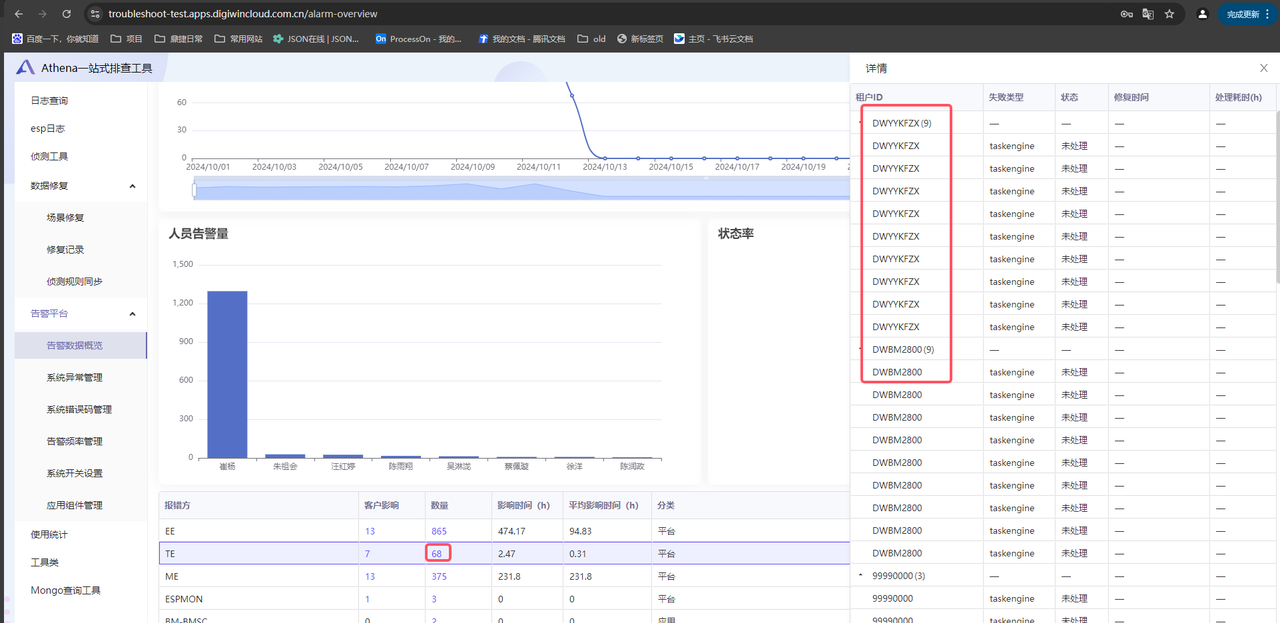
Task: Click the translate page icon
Action: pos(1148,14)
